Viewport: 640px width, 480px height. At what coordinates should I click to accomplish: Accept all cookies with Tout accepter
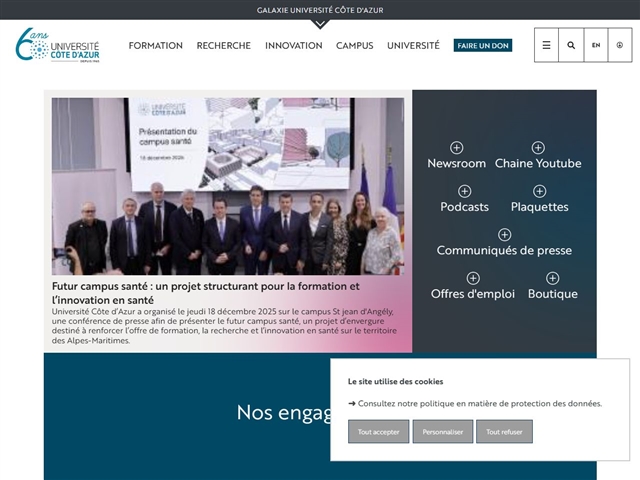click(x=378, y=431)
